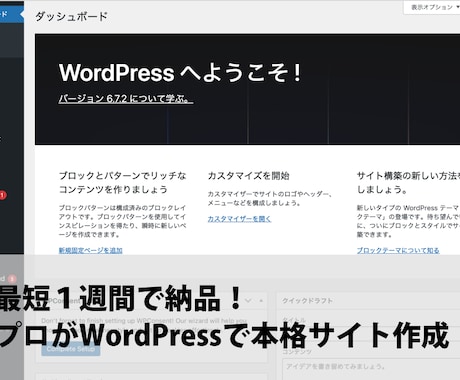Select the クイックドラフト widget title
Viewport: 460px width, 380px height.
click(x=307, y=301)
